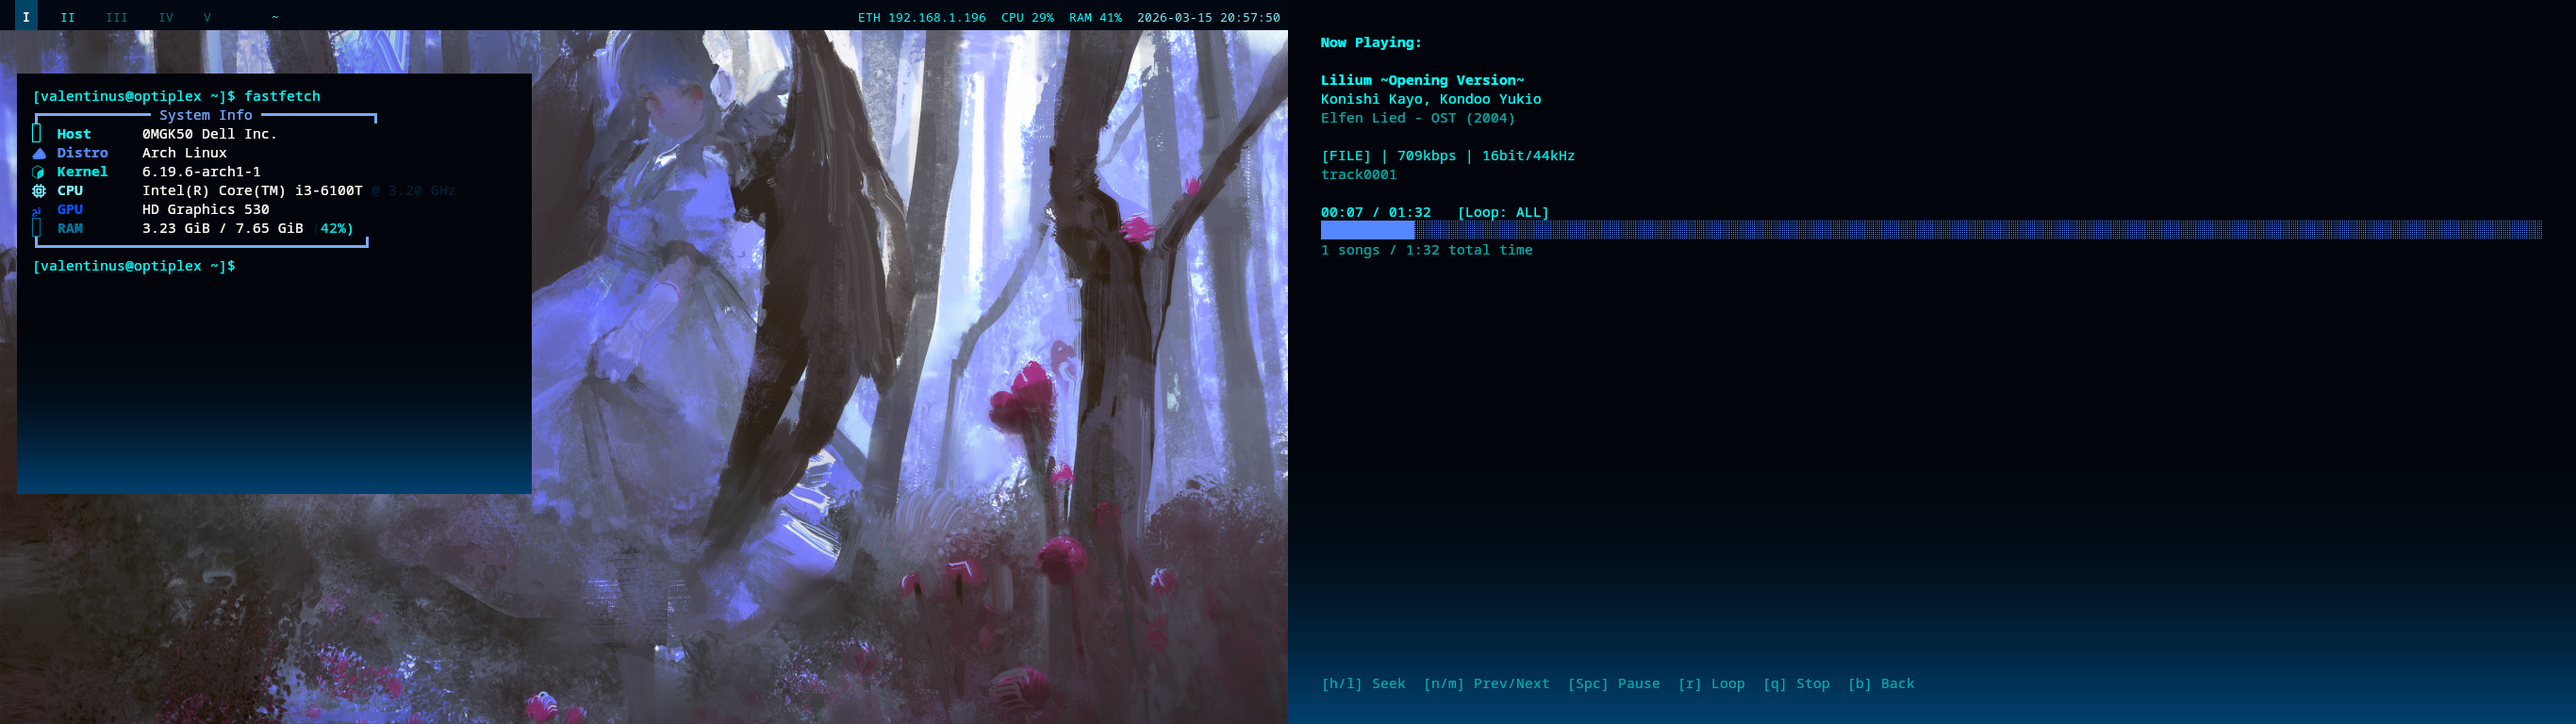Image resolution: width=2576 pixels, height=724 pixels.
Task: Click the "GPU" label in fastfetch output
Action: click(x=70, y=210)
